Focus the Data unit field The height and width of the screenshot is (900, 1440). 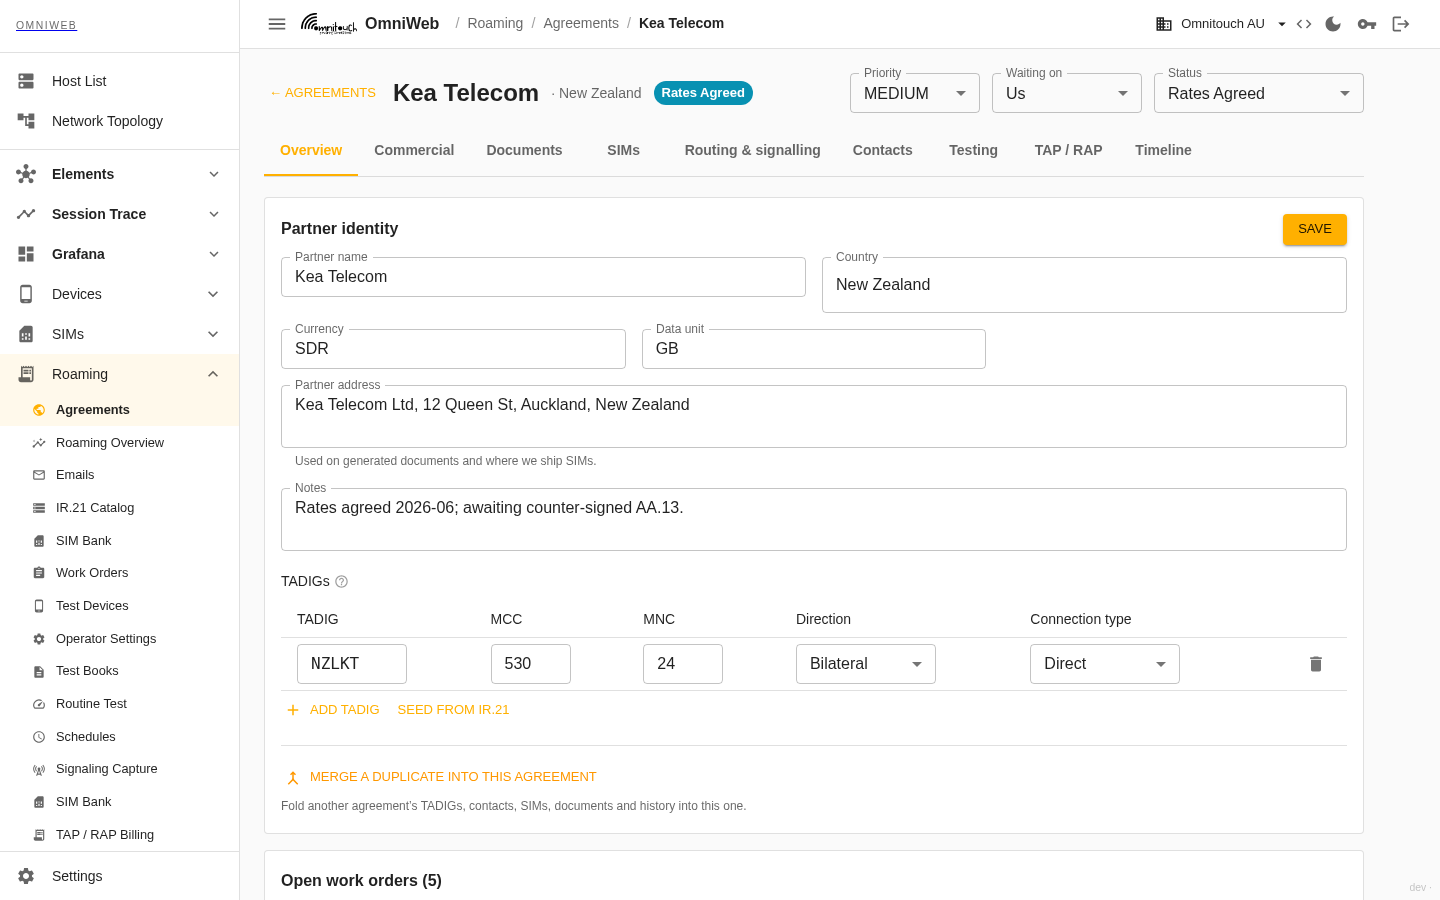click(814, 349)
